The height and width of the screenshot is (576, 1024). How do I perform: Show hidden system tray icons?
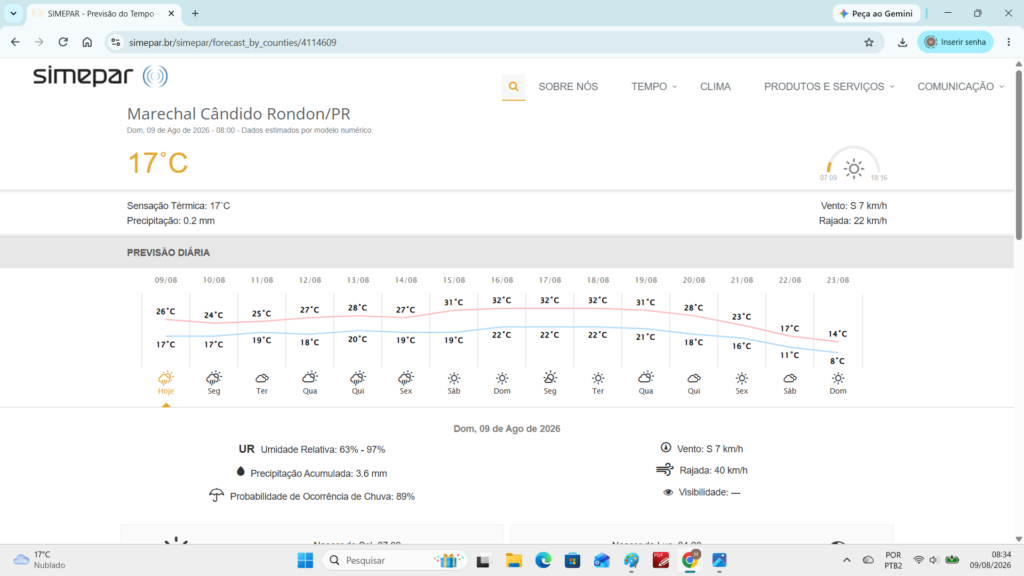coord(846,560)
